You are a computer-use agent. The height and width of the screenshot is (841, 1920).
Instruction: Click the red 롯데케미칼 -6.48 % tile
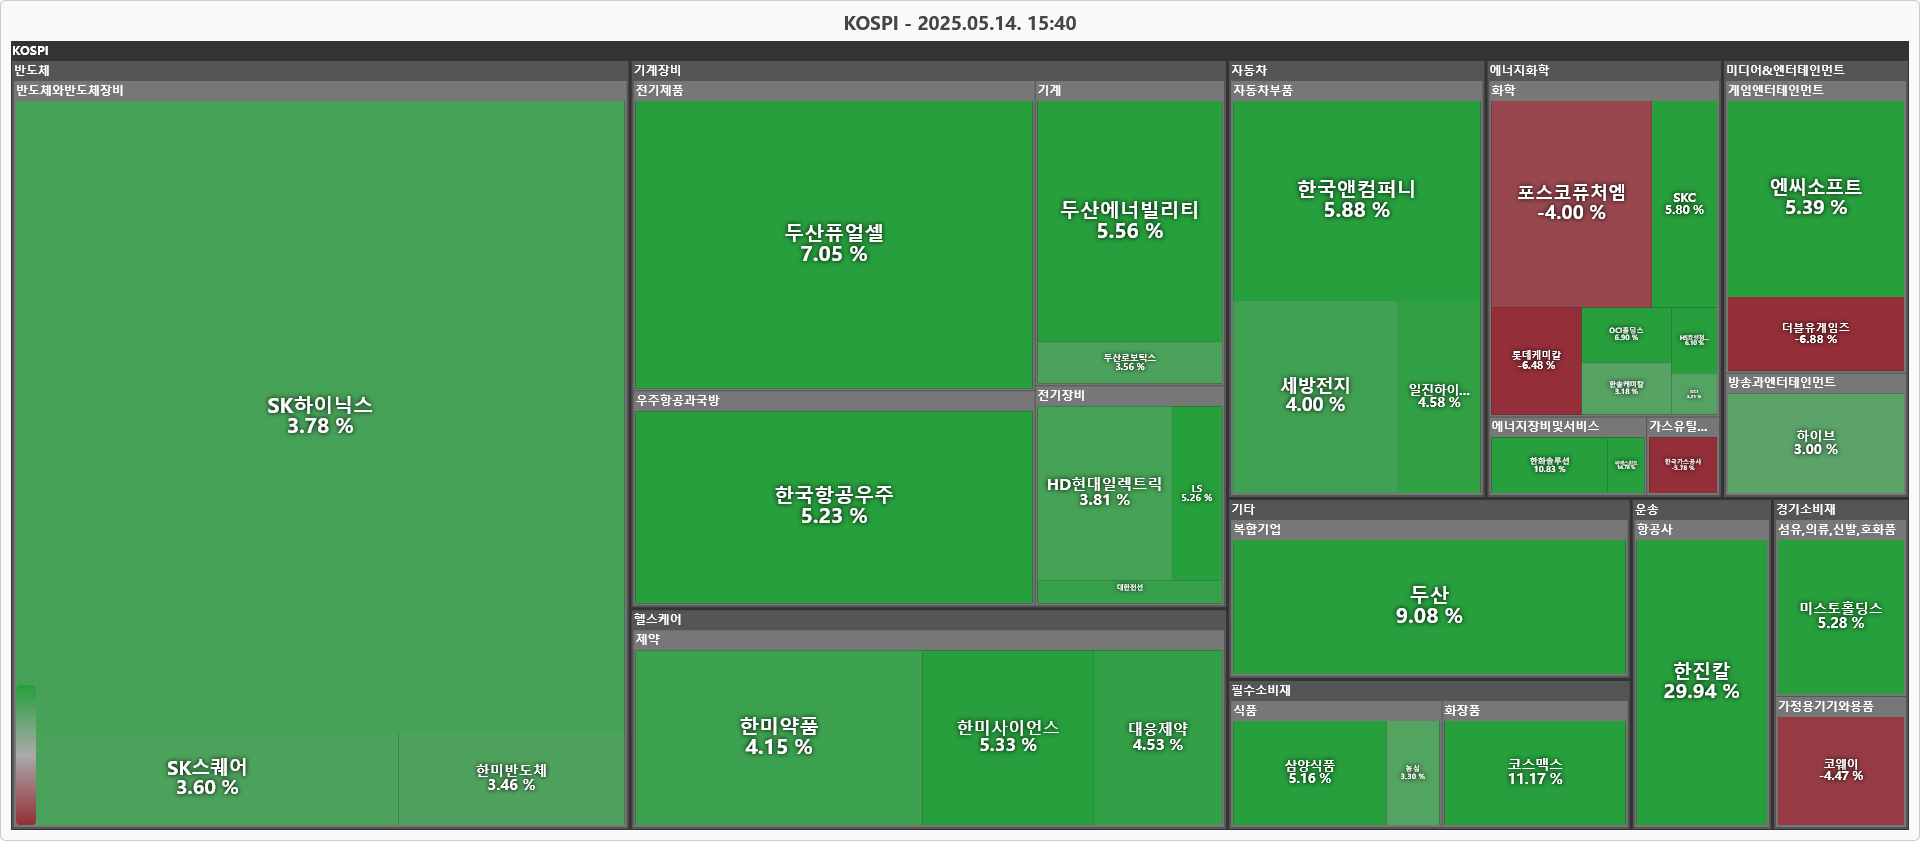click(1536, 360)
